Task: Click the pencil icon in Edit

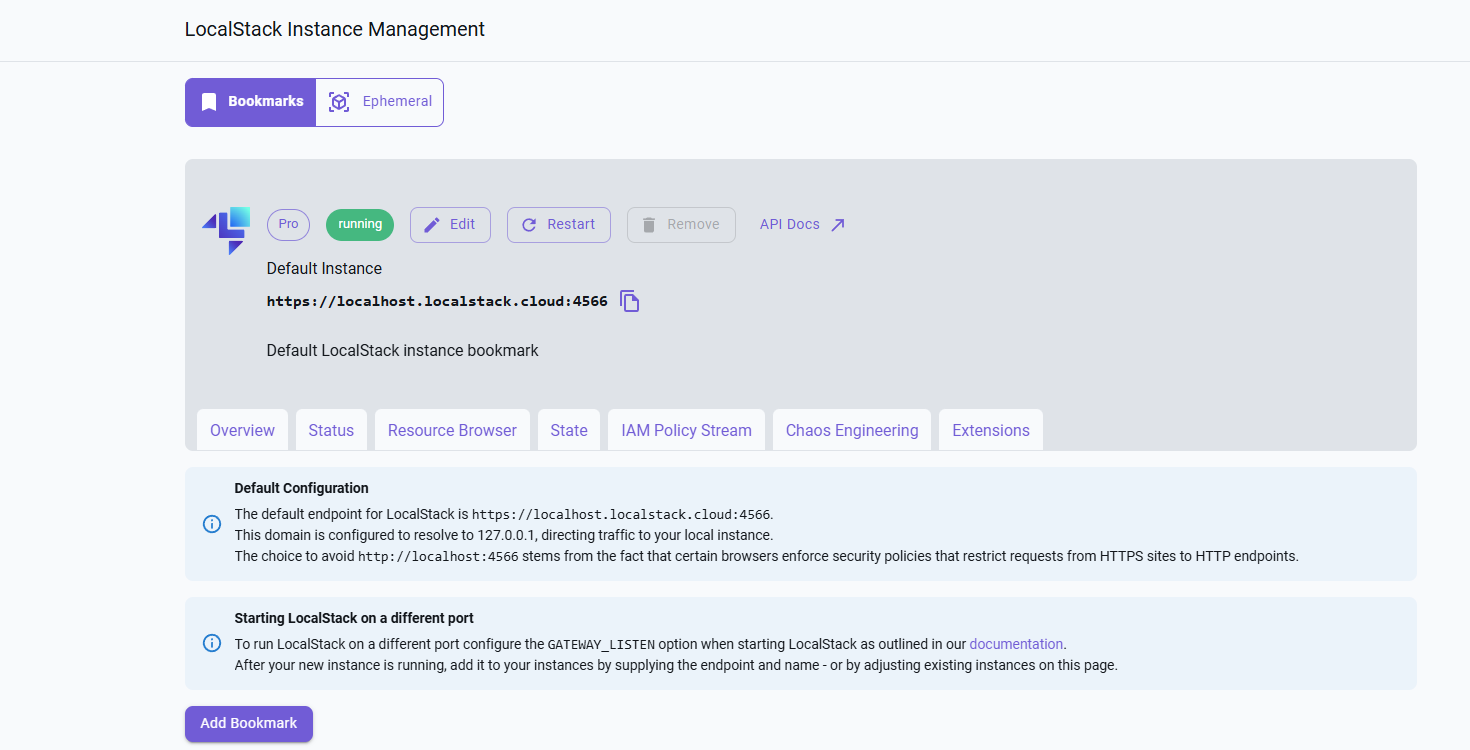Action: click(x=432, y=225)
